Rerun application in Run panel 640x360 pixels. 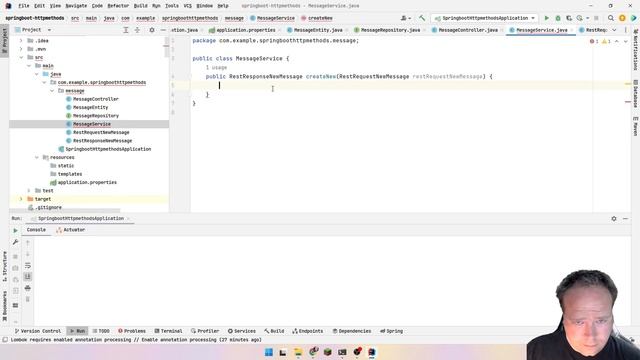[x=16, y=231]
